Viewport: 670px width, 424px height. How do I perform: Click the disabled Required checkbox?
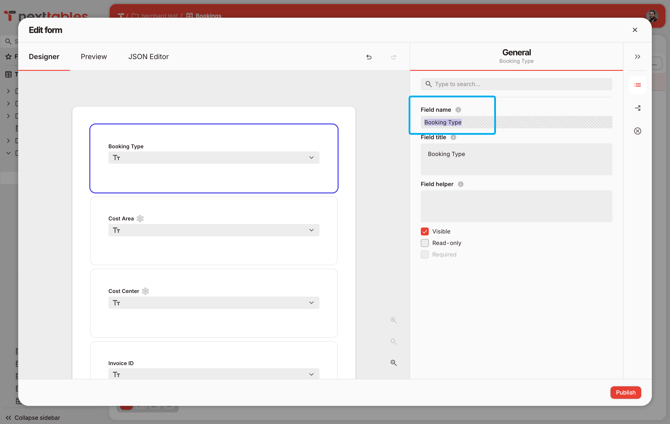tap(425, 254)
